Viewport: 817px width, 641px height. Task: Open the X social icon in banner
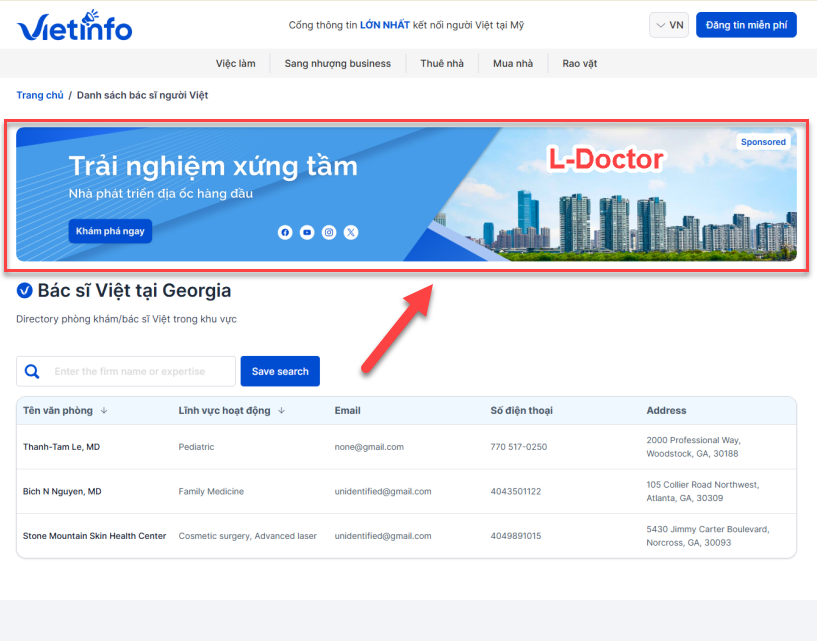[351, 232]
